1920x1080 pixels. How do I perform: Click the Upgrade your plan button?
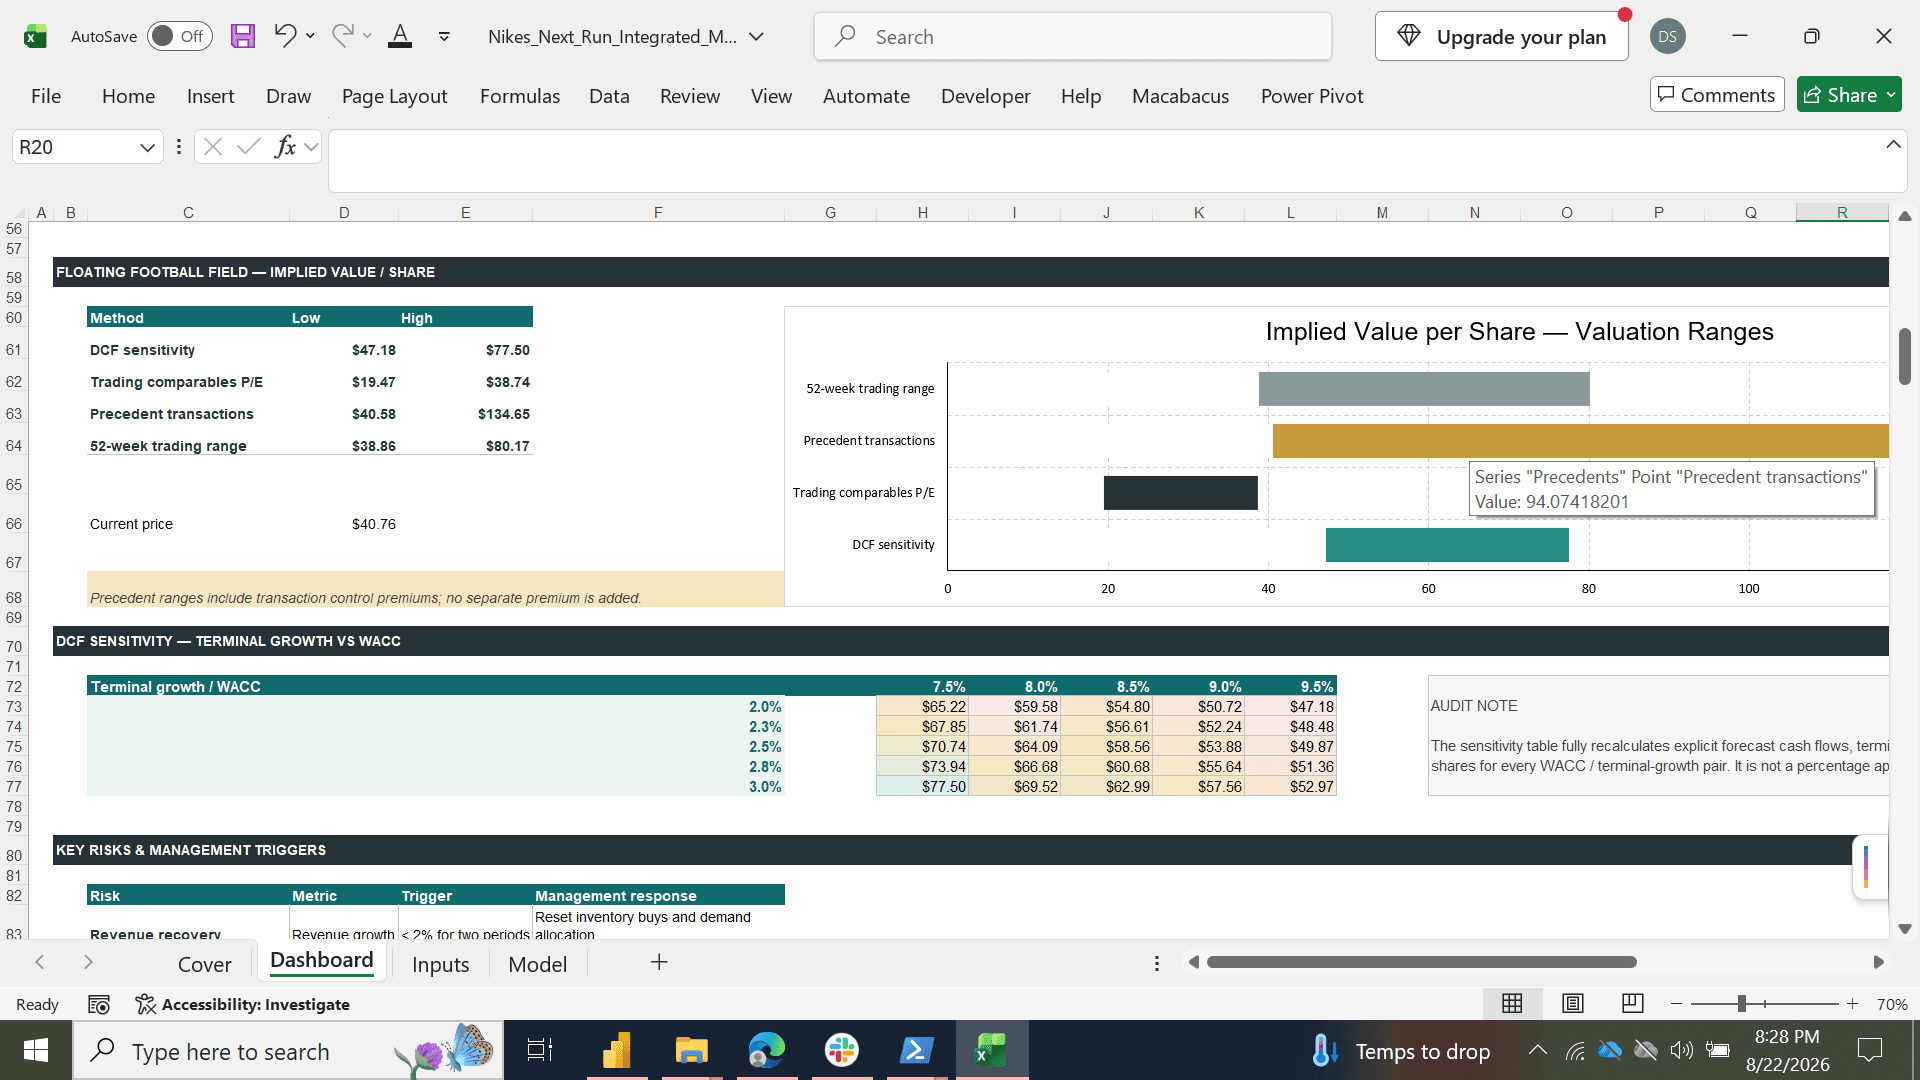tap(1501, 37)
